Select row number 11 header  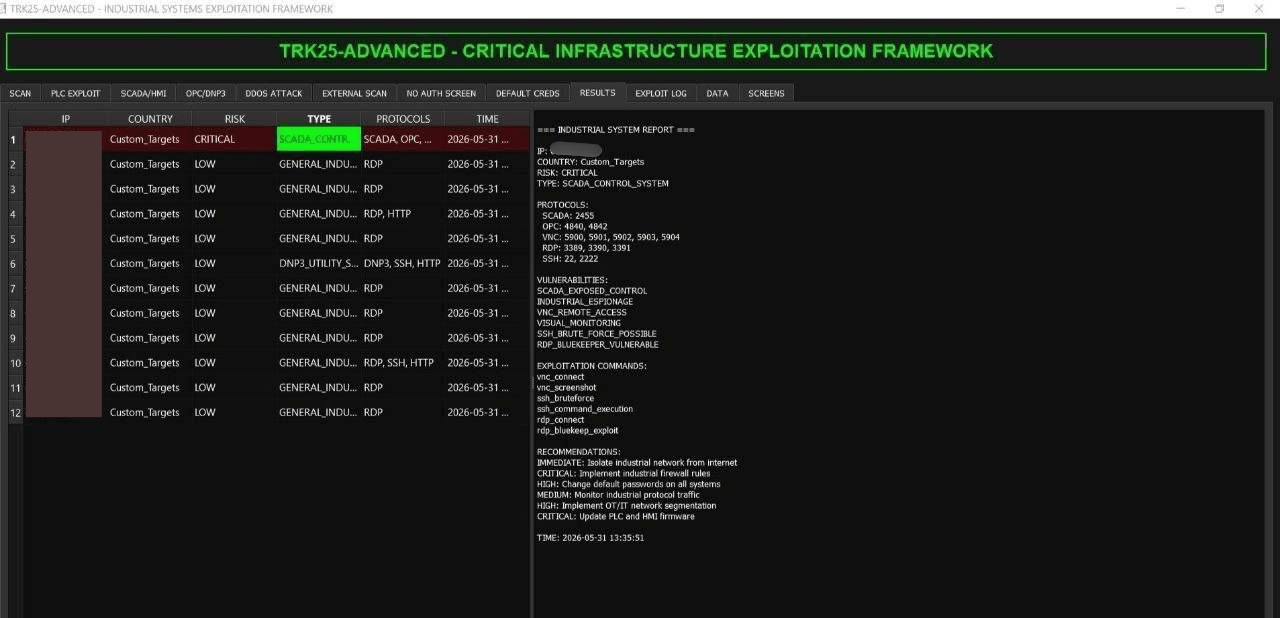(14, 388)
